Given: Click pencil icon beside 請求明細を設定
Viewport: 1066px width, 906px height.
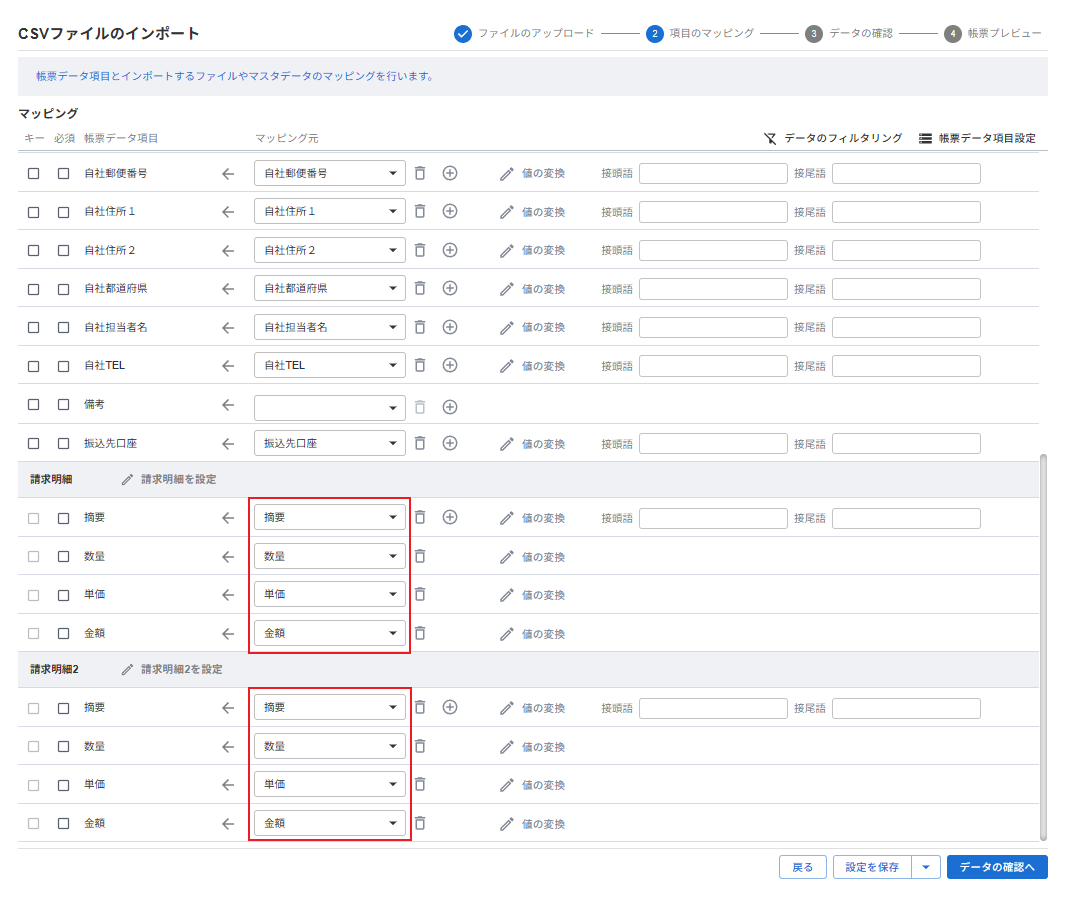Looking at the screenshot, I should point(127,479).
